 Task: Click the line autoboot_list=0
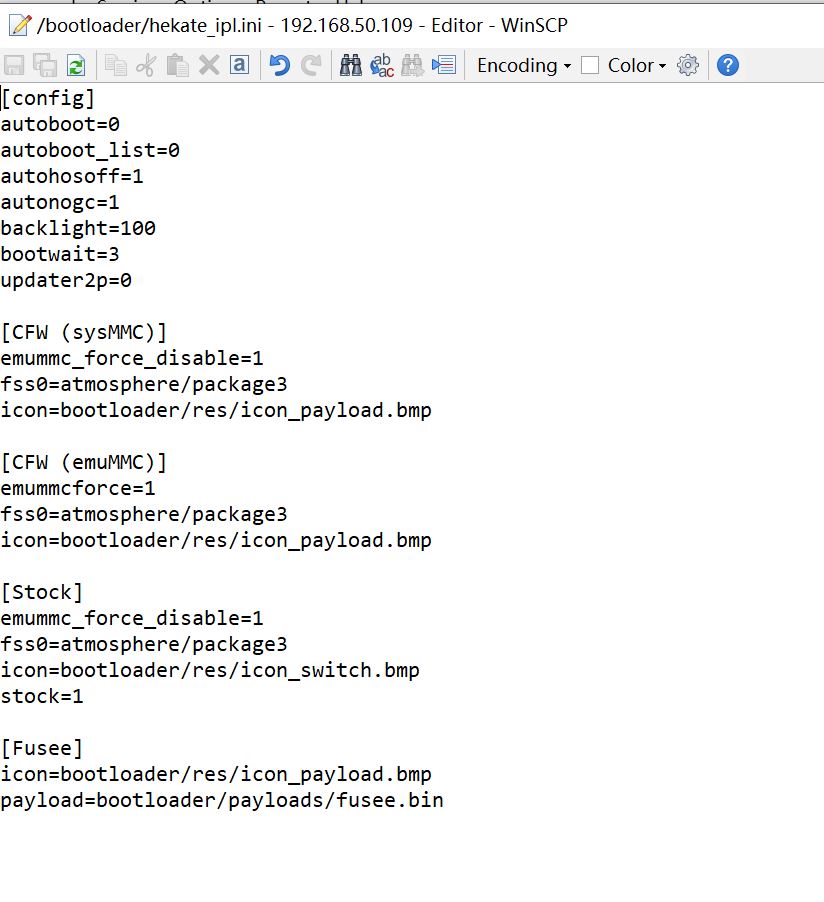pyautogui.click(x=90, y=151)
